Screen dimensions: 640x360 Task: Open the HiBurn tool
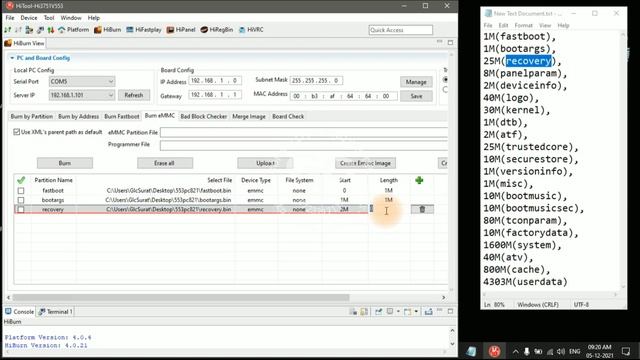click(108, 30)
